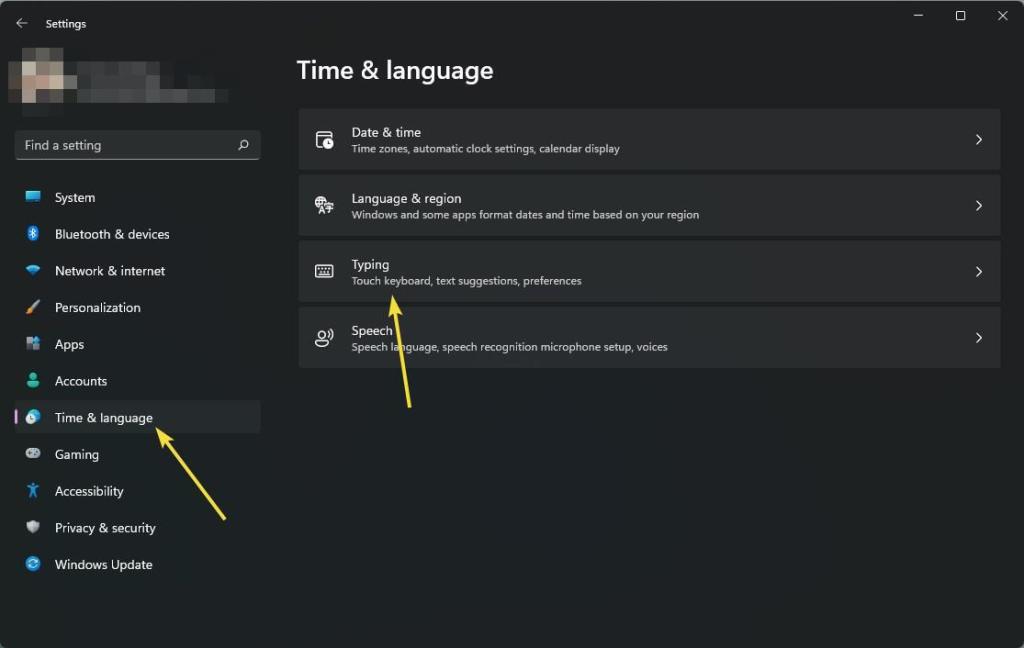The height and width of the screenshot is (648, 1024).
Task: Click the Windows Update refresh icon
Action: click(x=33, y=563)
